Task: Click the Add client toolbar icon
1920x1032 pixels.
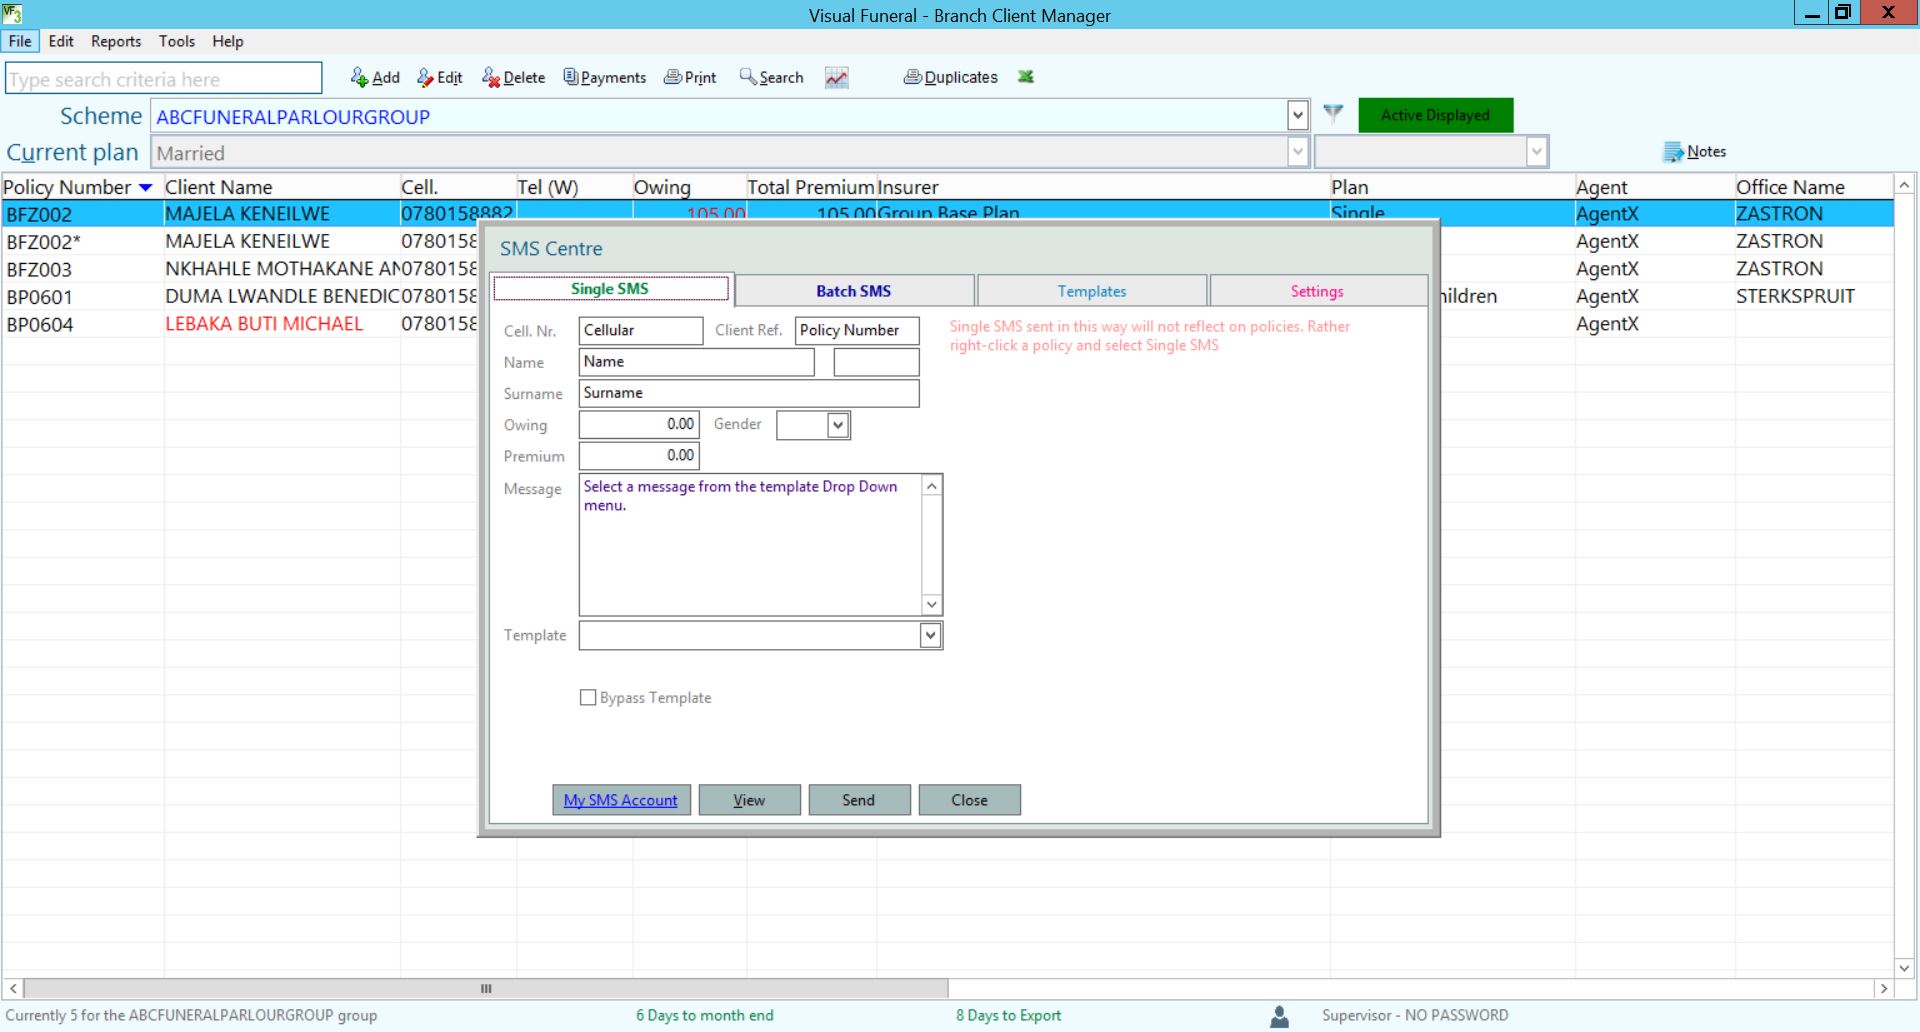Action: point(359,77)
